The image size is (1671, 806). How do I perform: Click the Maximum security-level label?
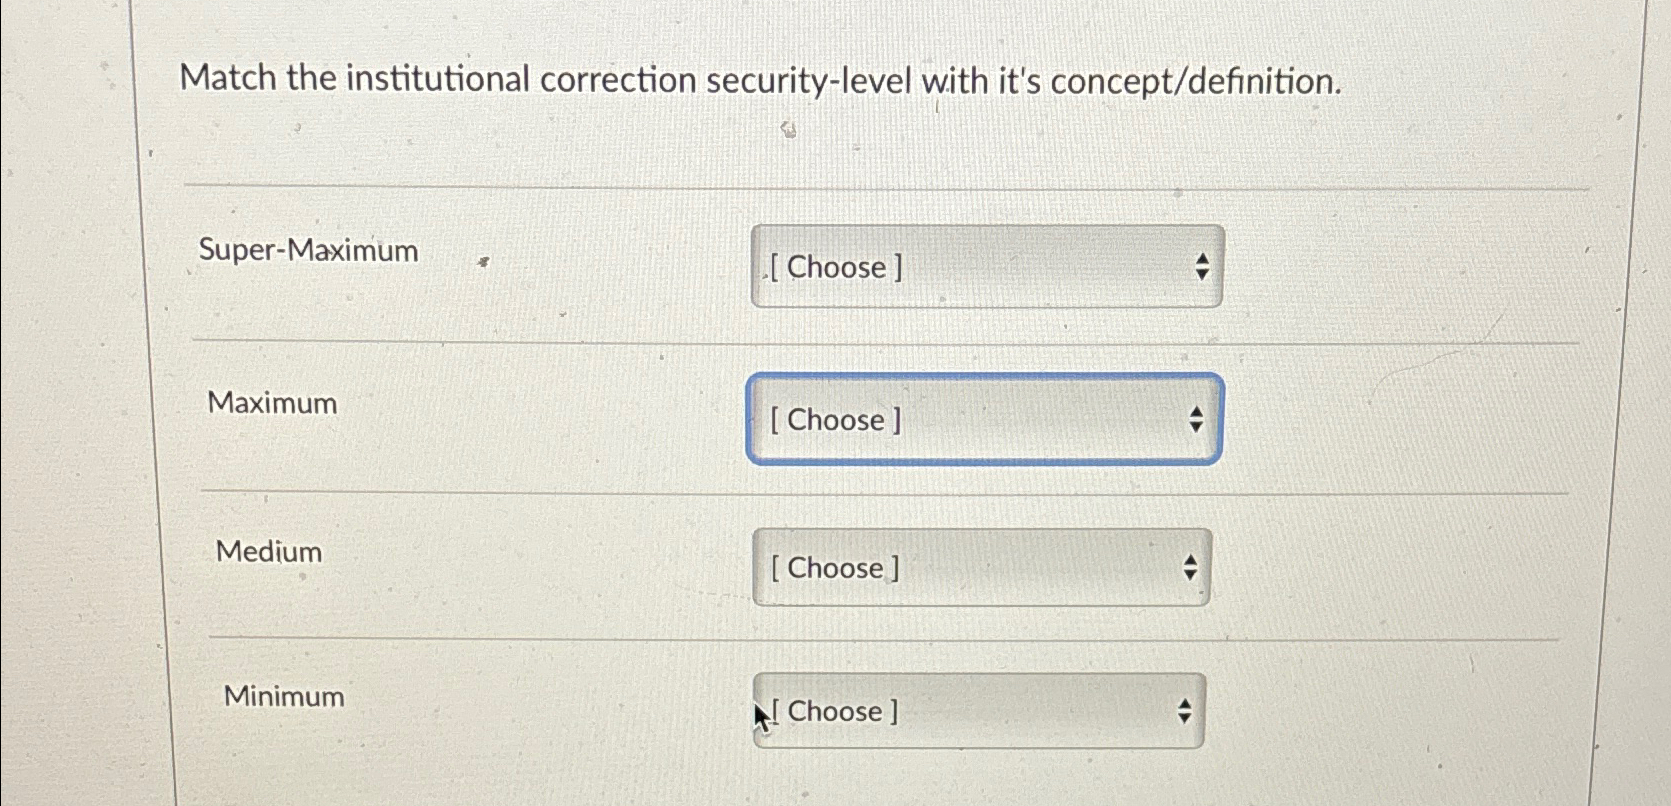(273, 402)
